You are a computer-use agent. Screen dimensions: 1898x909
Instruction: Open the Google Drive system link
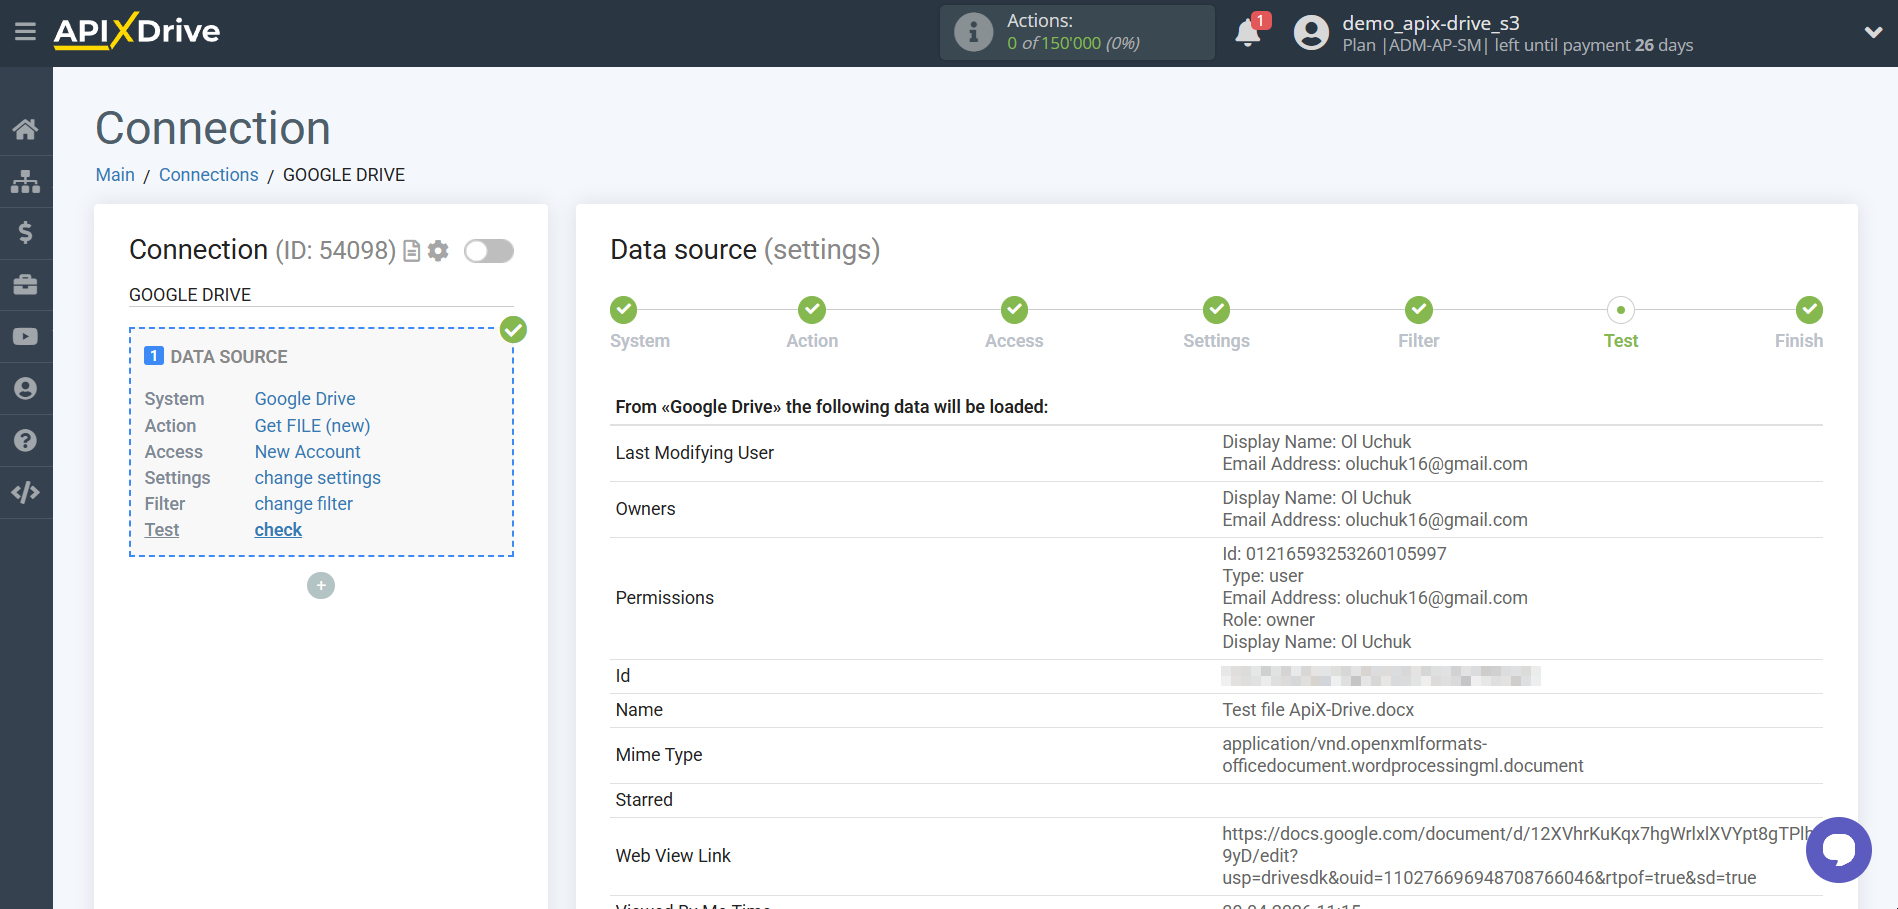305,399
